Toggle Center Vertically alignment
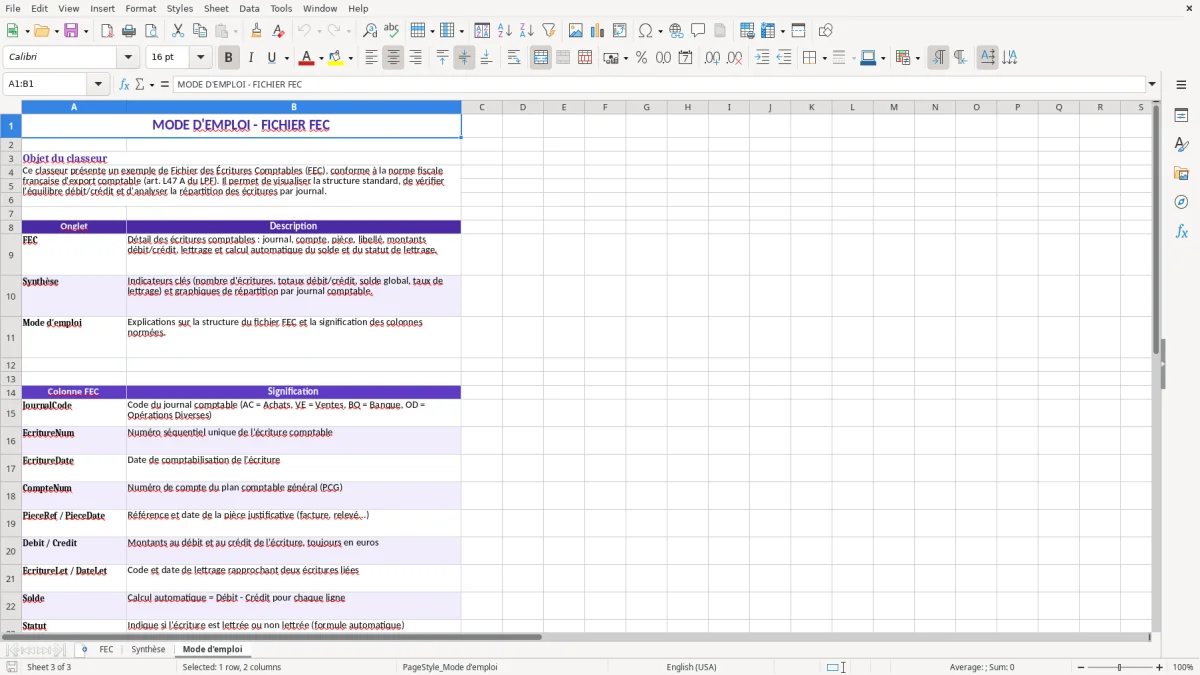Viewport: 1200px width, 675px height. pyautogui.click(x=464, y=58)
